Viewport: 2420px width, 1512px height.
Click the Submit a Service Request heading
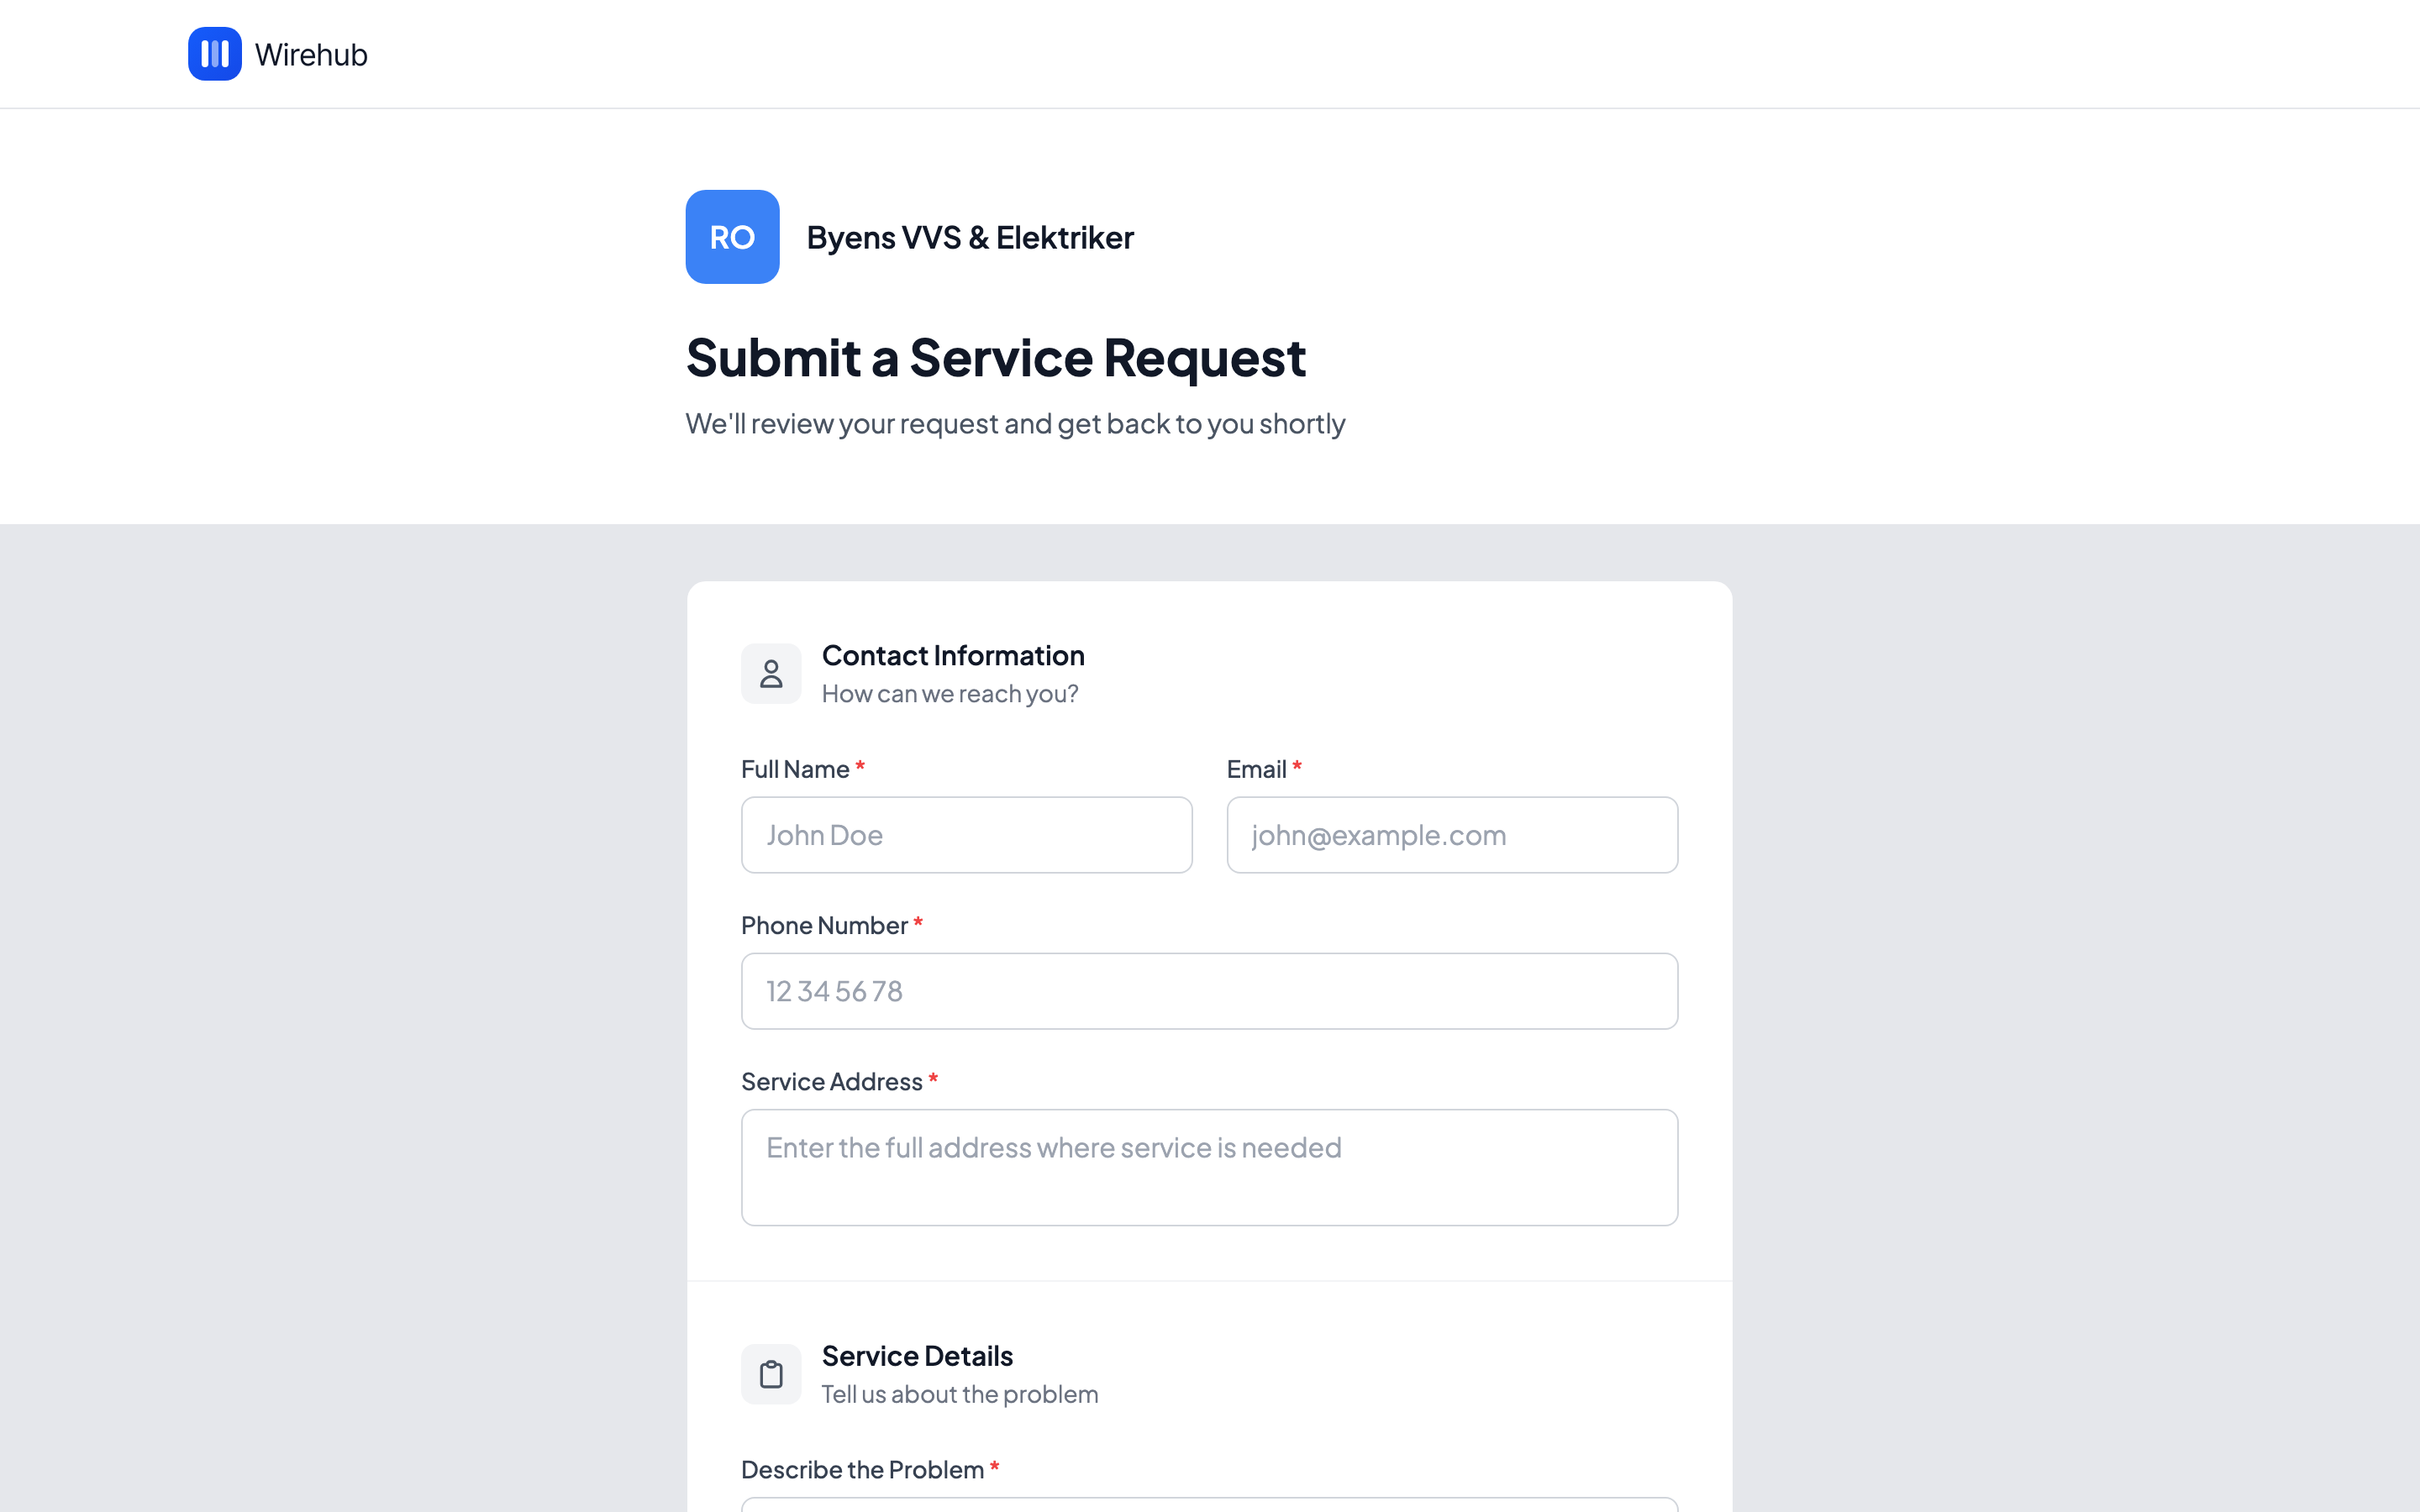point(995,358)
